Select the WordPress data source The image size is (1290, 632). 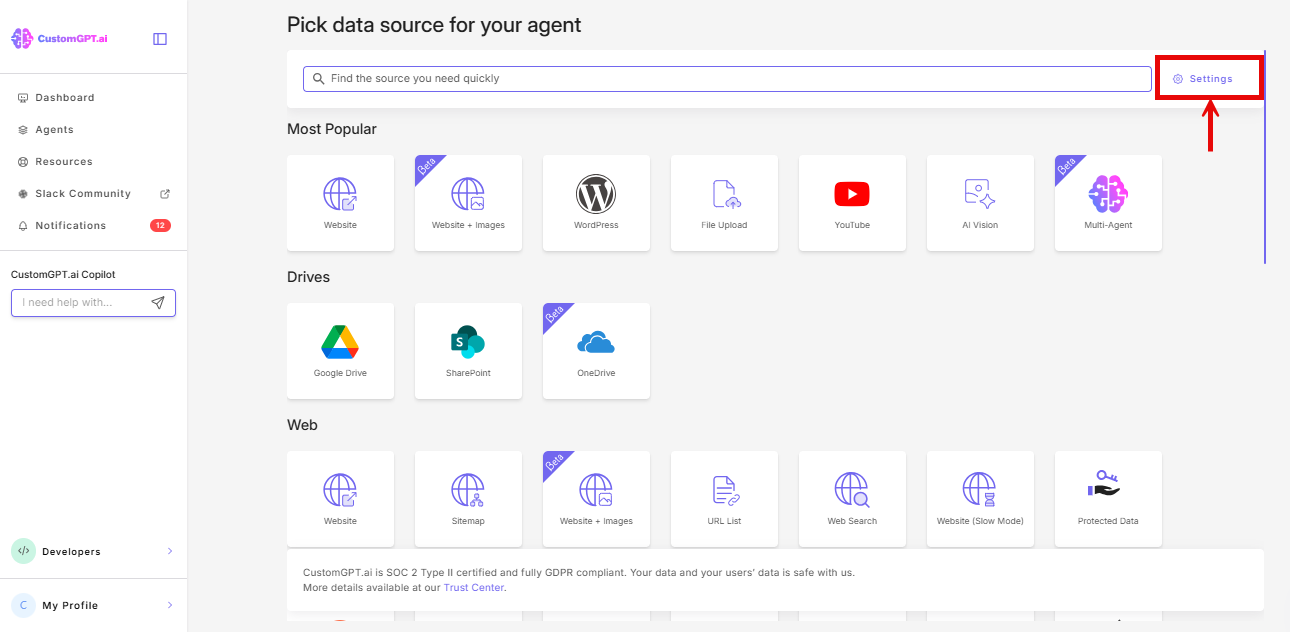point(596,203)
